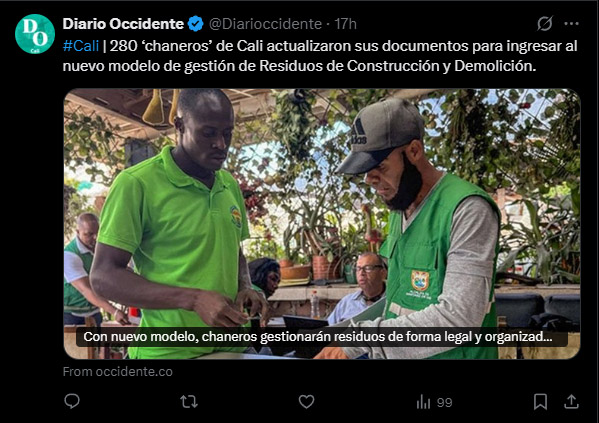Open the #Cali hashtag
The image size is (599, 423).
tap(81, 46)
